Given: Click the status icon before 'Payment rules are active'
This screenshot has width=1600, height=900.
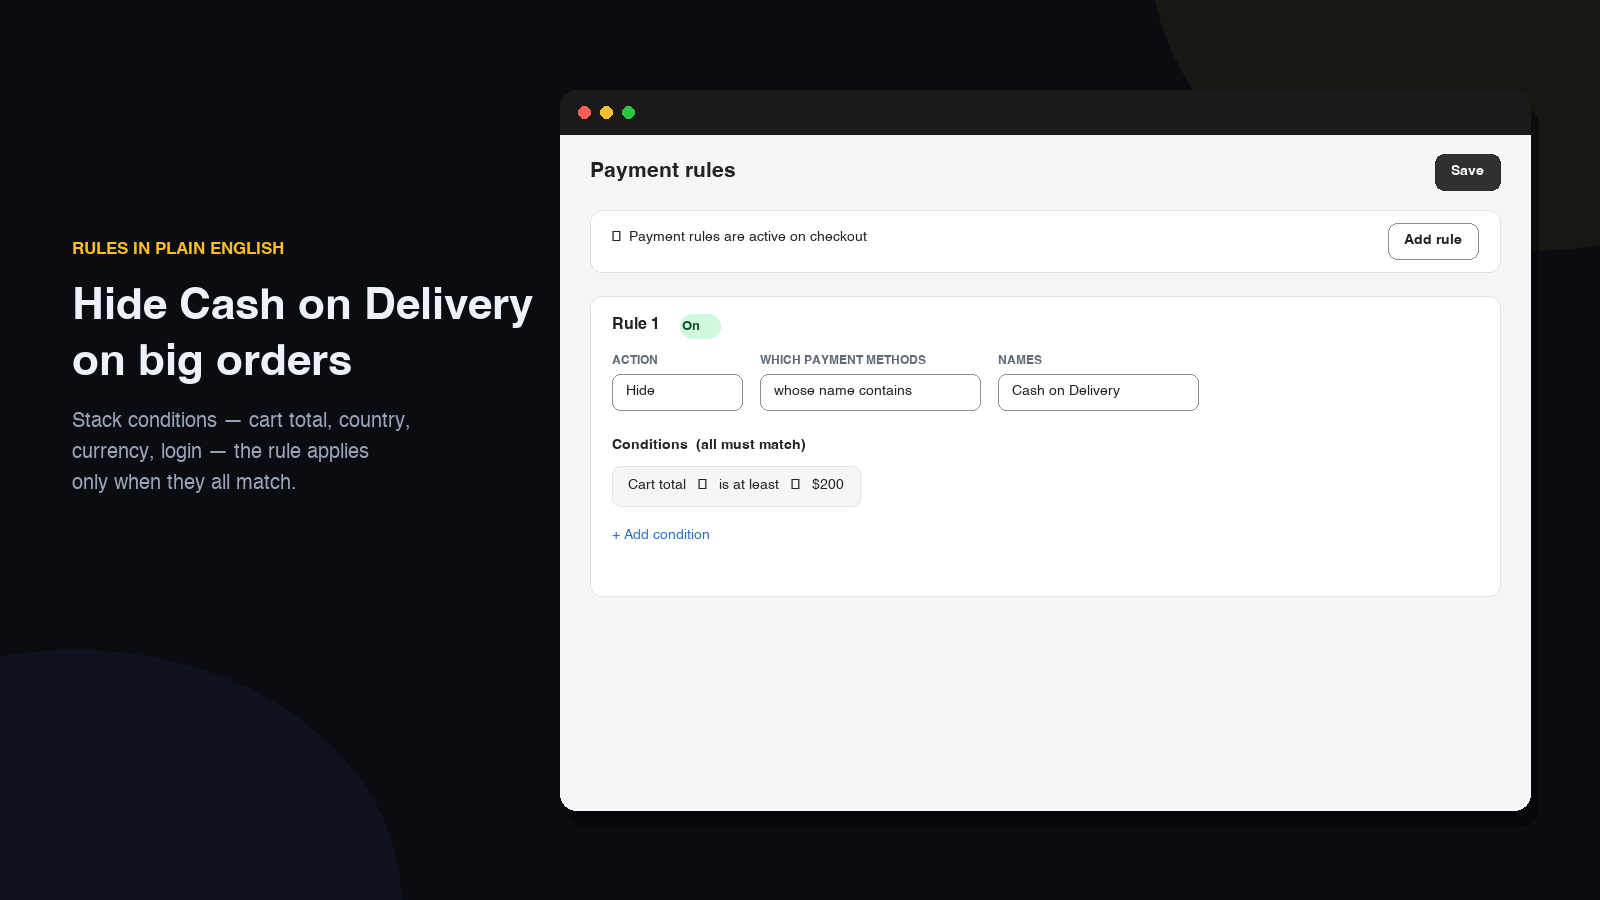Looking at the screenshot, I should [617, 237].
